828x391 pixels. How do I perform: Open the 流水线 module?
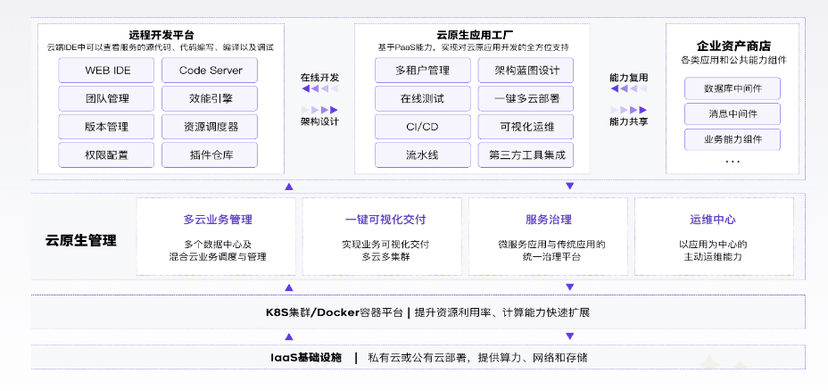422,155
